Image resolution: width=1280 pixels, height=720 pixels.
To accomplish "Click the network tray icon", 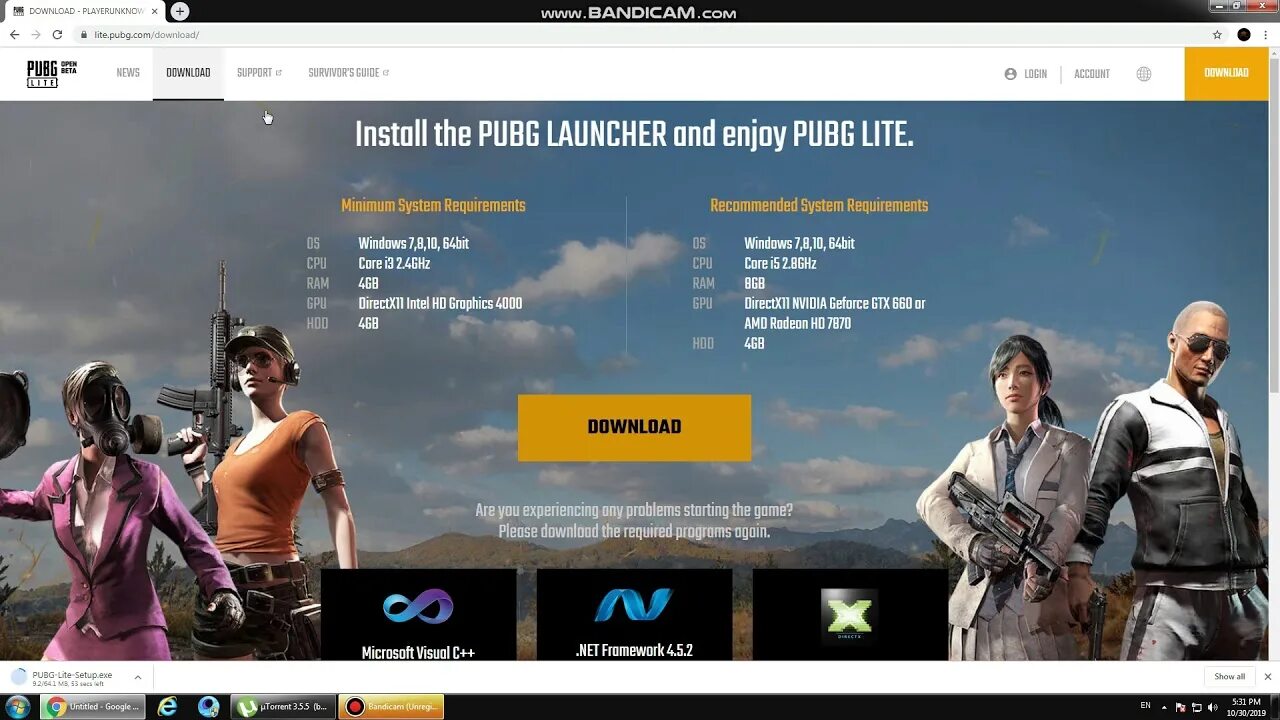I will (1197, 707).
